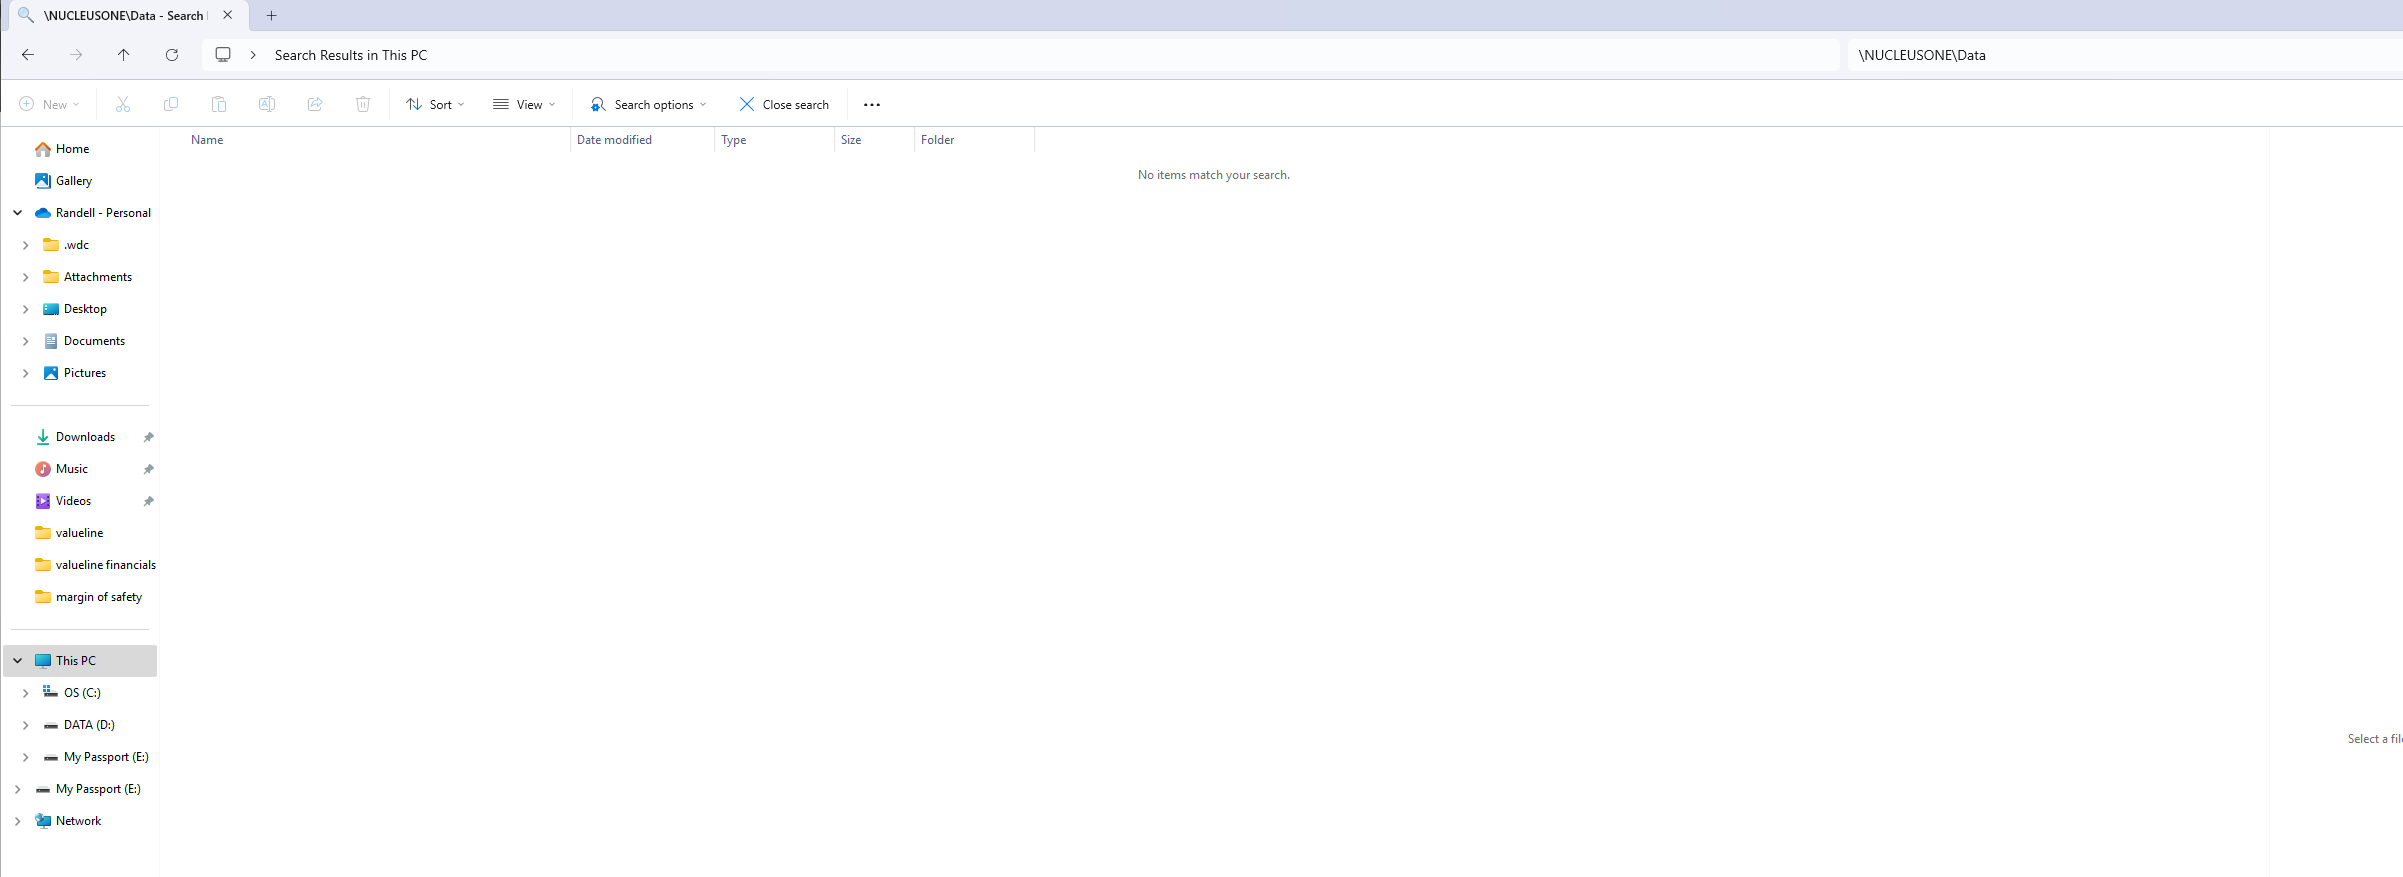The height and width of the screenshot is (877, 2403).
Task: Open pinned Videos folder
Action: [x=73, y=501]
